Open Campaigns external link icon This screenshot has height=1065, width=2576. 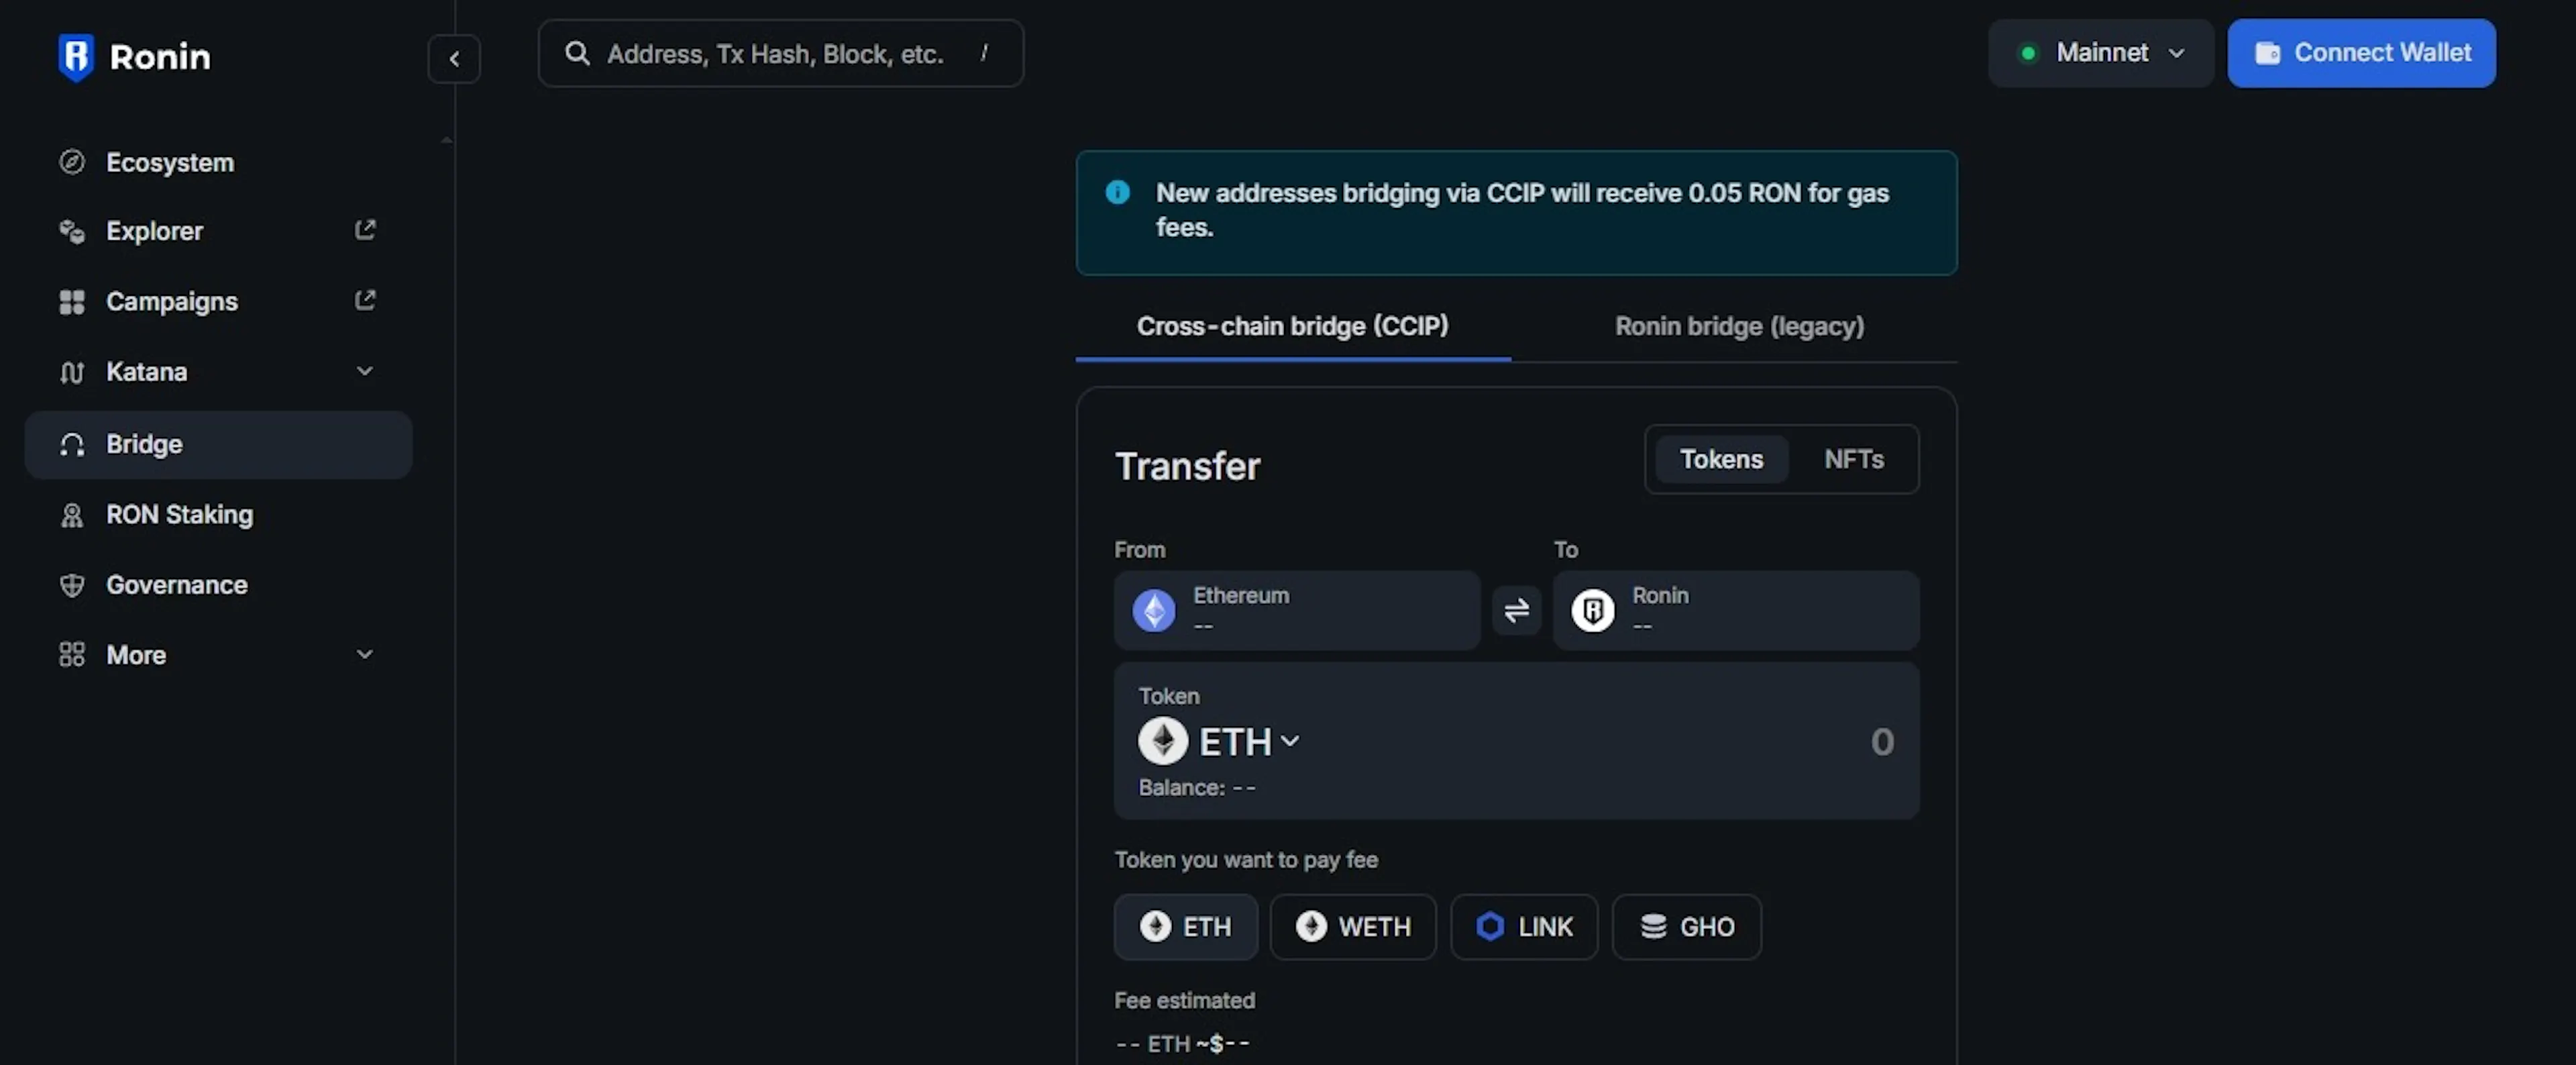(x=365, y=300)
